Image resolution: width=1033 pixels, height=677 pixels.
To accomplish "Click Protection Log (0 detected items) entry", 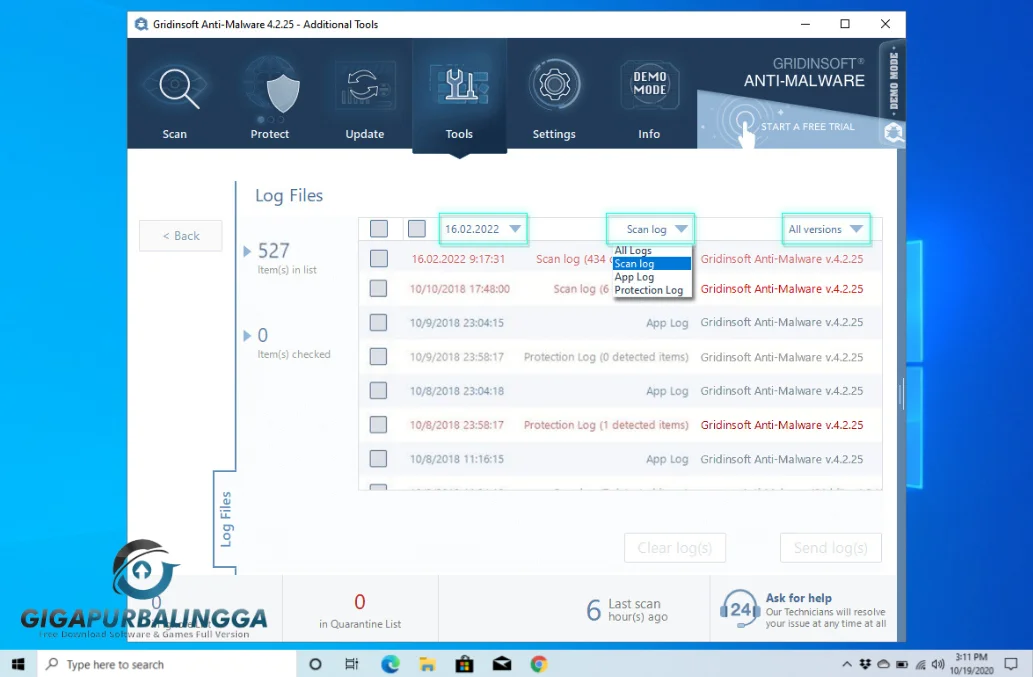I will point(606,357).
